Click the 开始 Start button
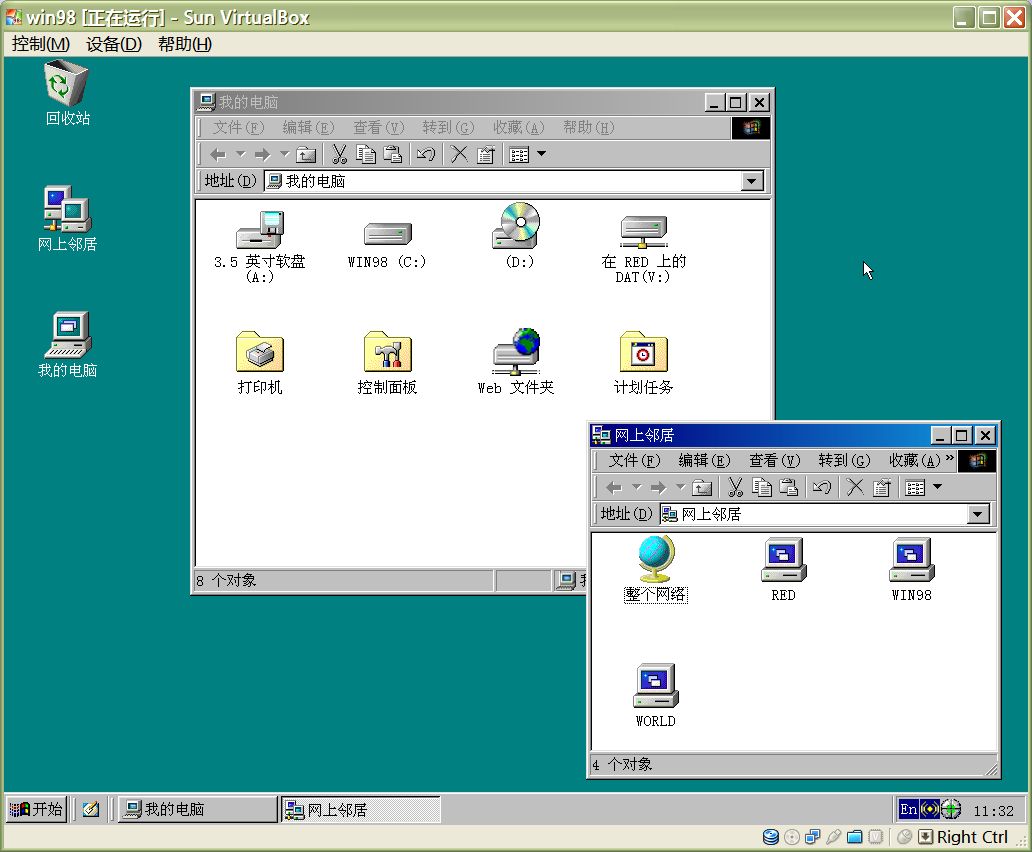The height and width of the screenshot is (852, 1032). 37,809
